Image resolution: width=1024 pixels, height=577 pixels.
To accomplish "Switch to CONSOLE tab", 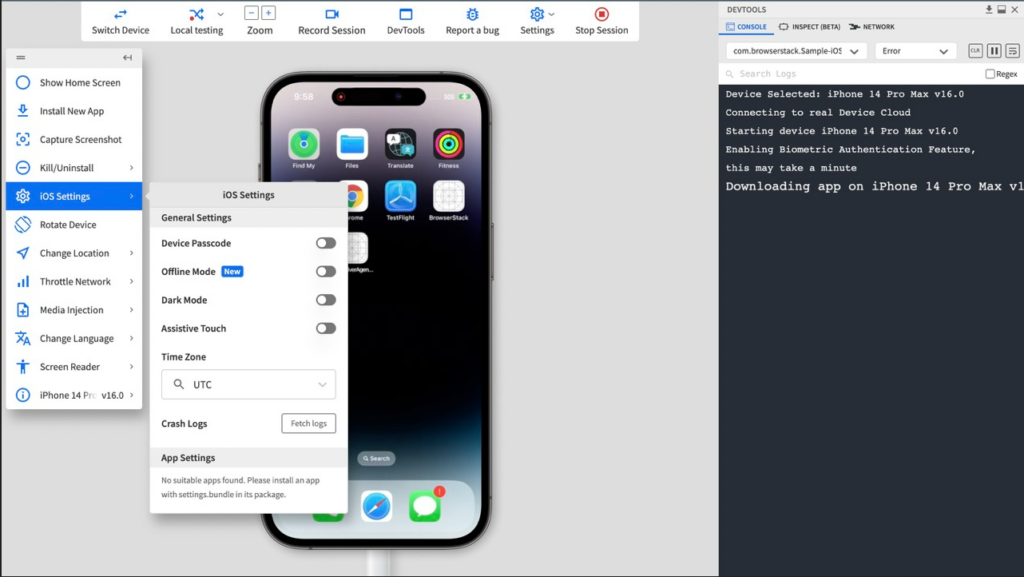I will coord(746,27).
